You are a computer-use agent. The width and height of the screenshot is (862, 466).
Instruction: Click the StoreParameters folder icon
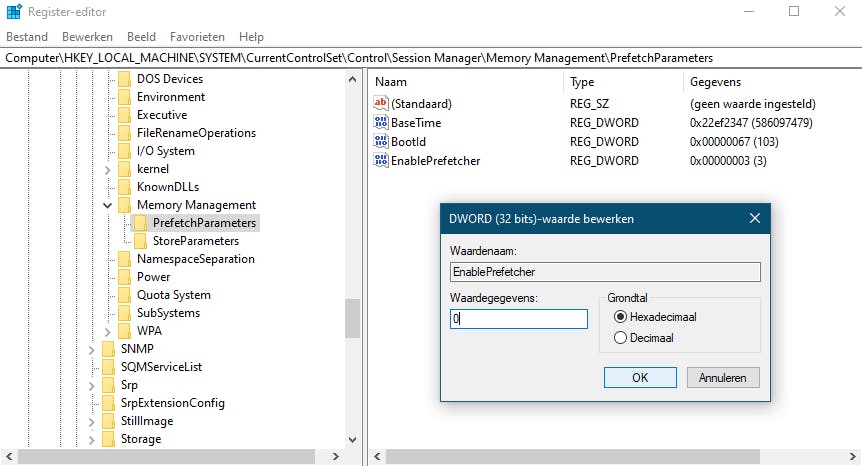click(141, 241)
